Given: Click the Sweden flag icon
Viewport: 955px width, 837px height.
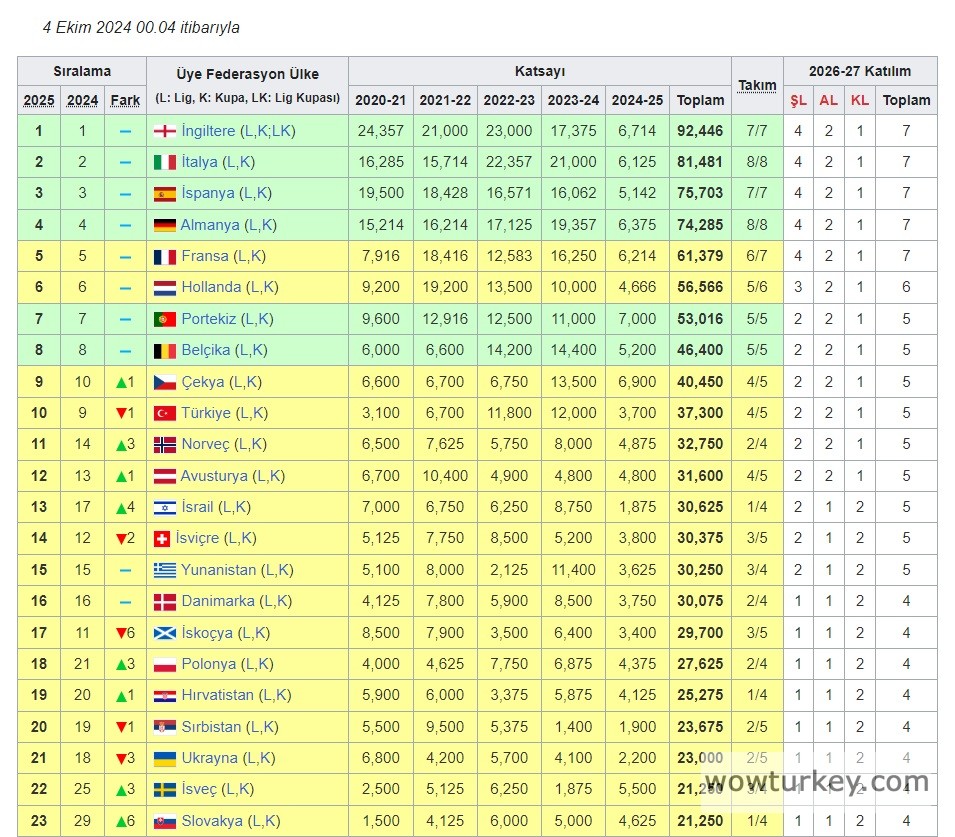Looking at the screenshot, I should pyautogui.click(x=165, y=790).
